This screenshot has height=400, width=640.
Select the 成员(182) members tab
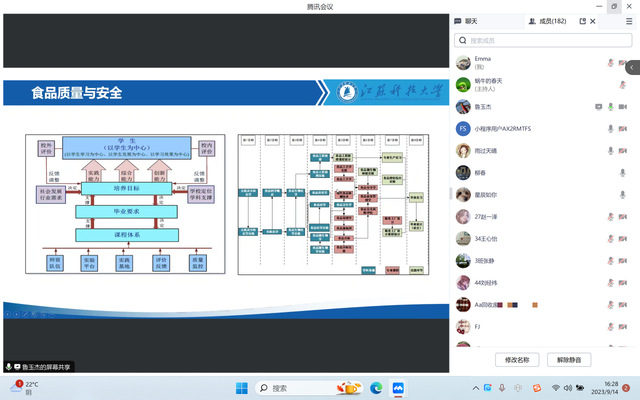[x=546, y=20]
